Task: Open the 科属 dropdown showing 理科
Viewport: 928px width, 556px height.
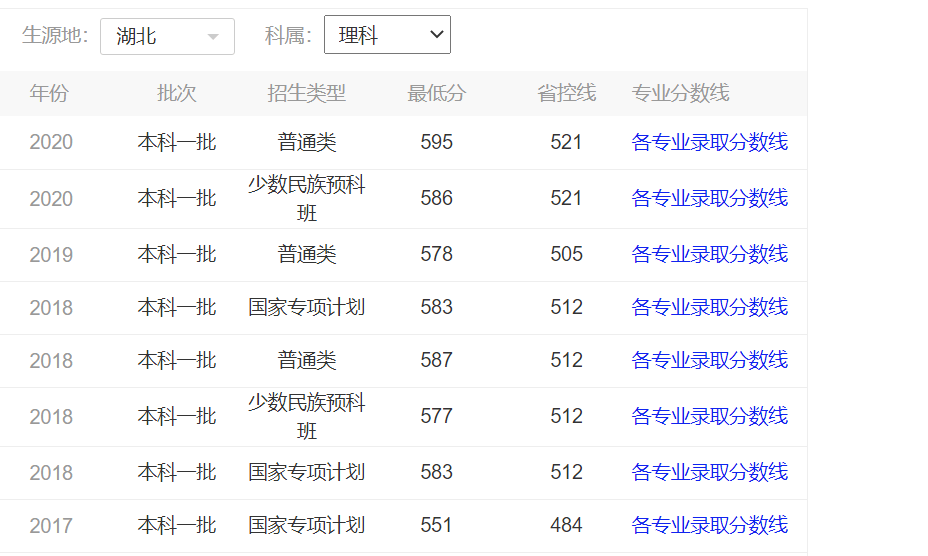Action: click(388, 35)
